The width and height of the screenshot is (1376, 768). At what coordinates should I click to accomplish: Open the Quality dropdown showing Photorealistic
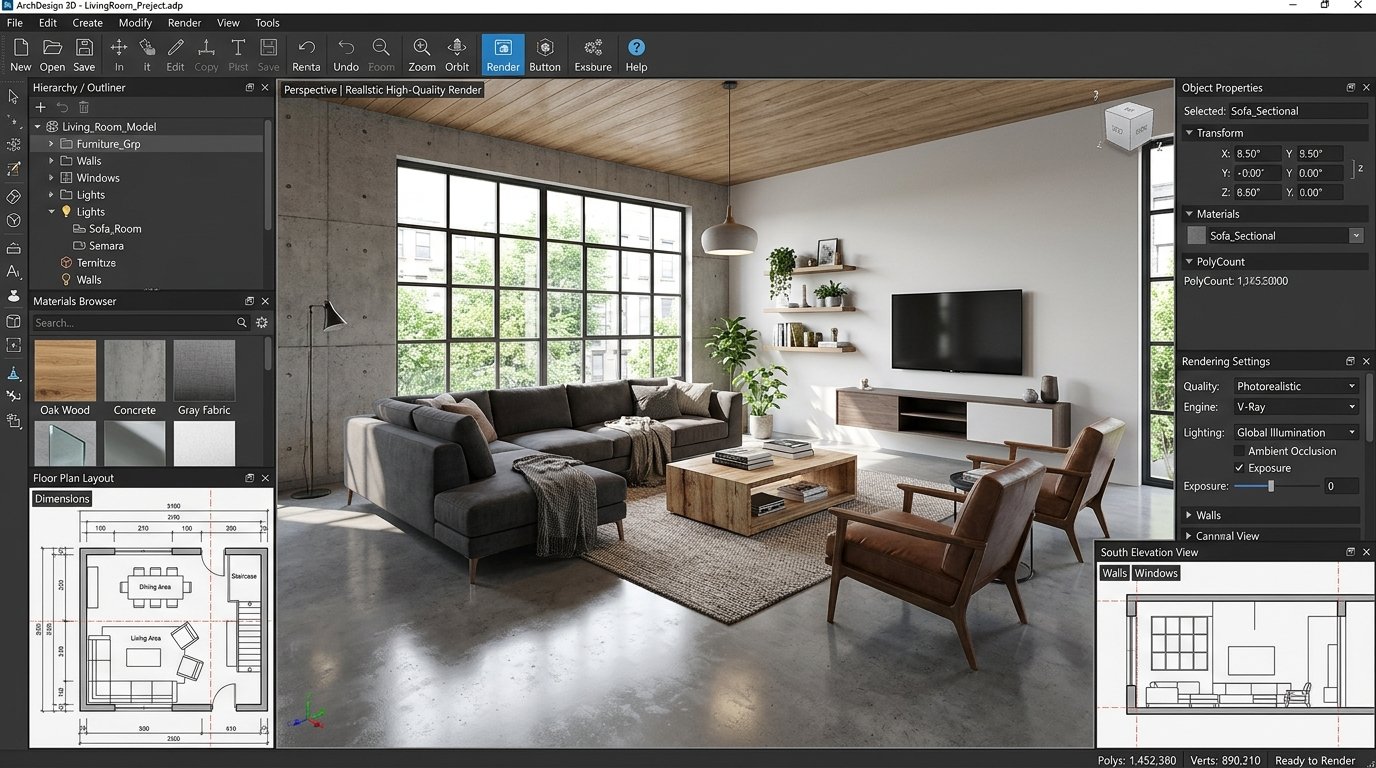1295,386
